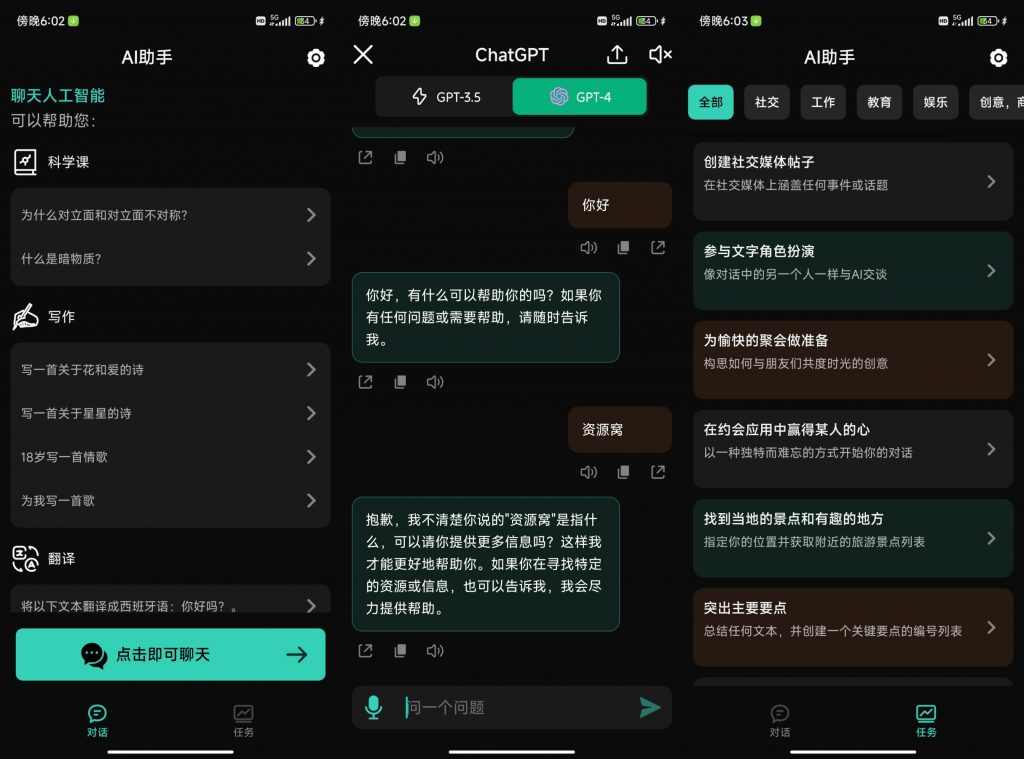
Task: Close the ChatGPT chat screen
Action: pyautogui.click(x=363, y=54)
